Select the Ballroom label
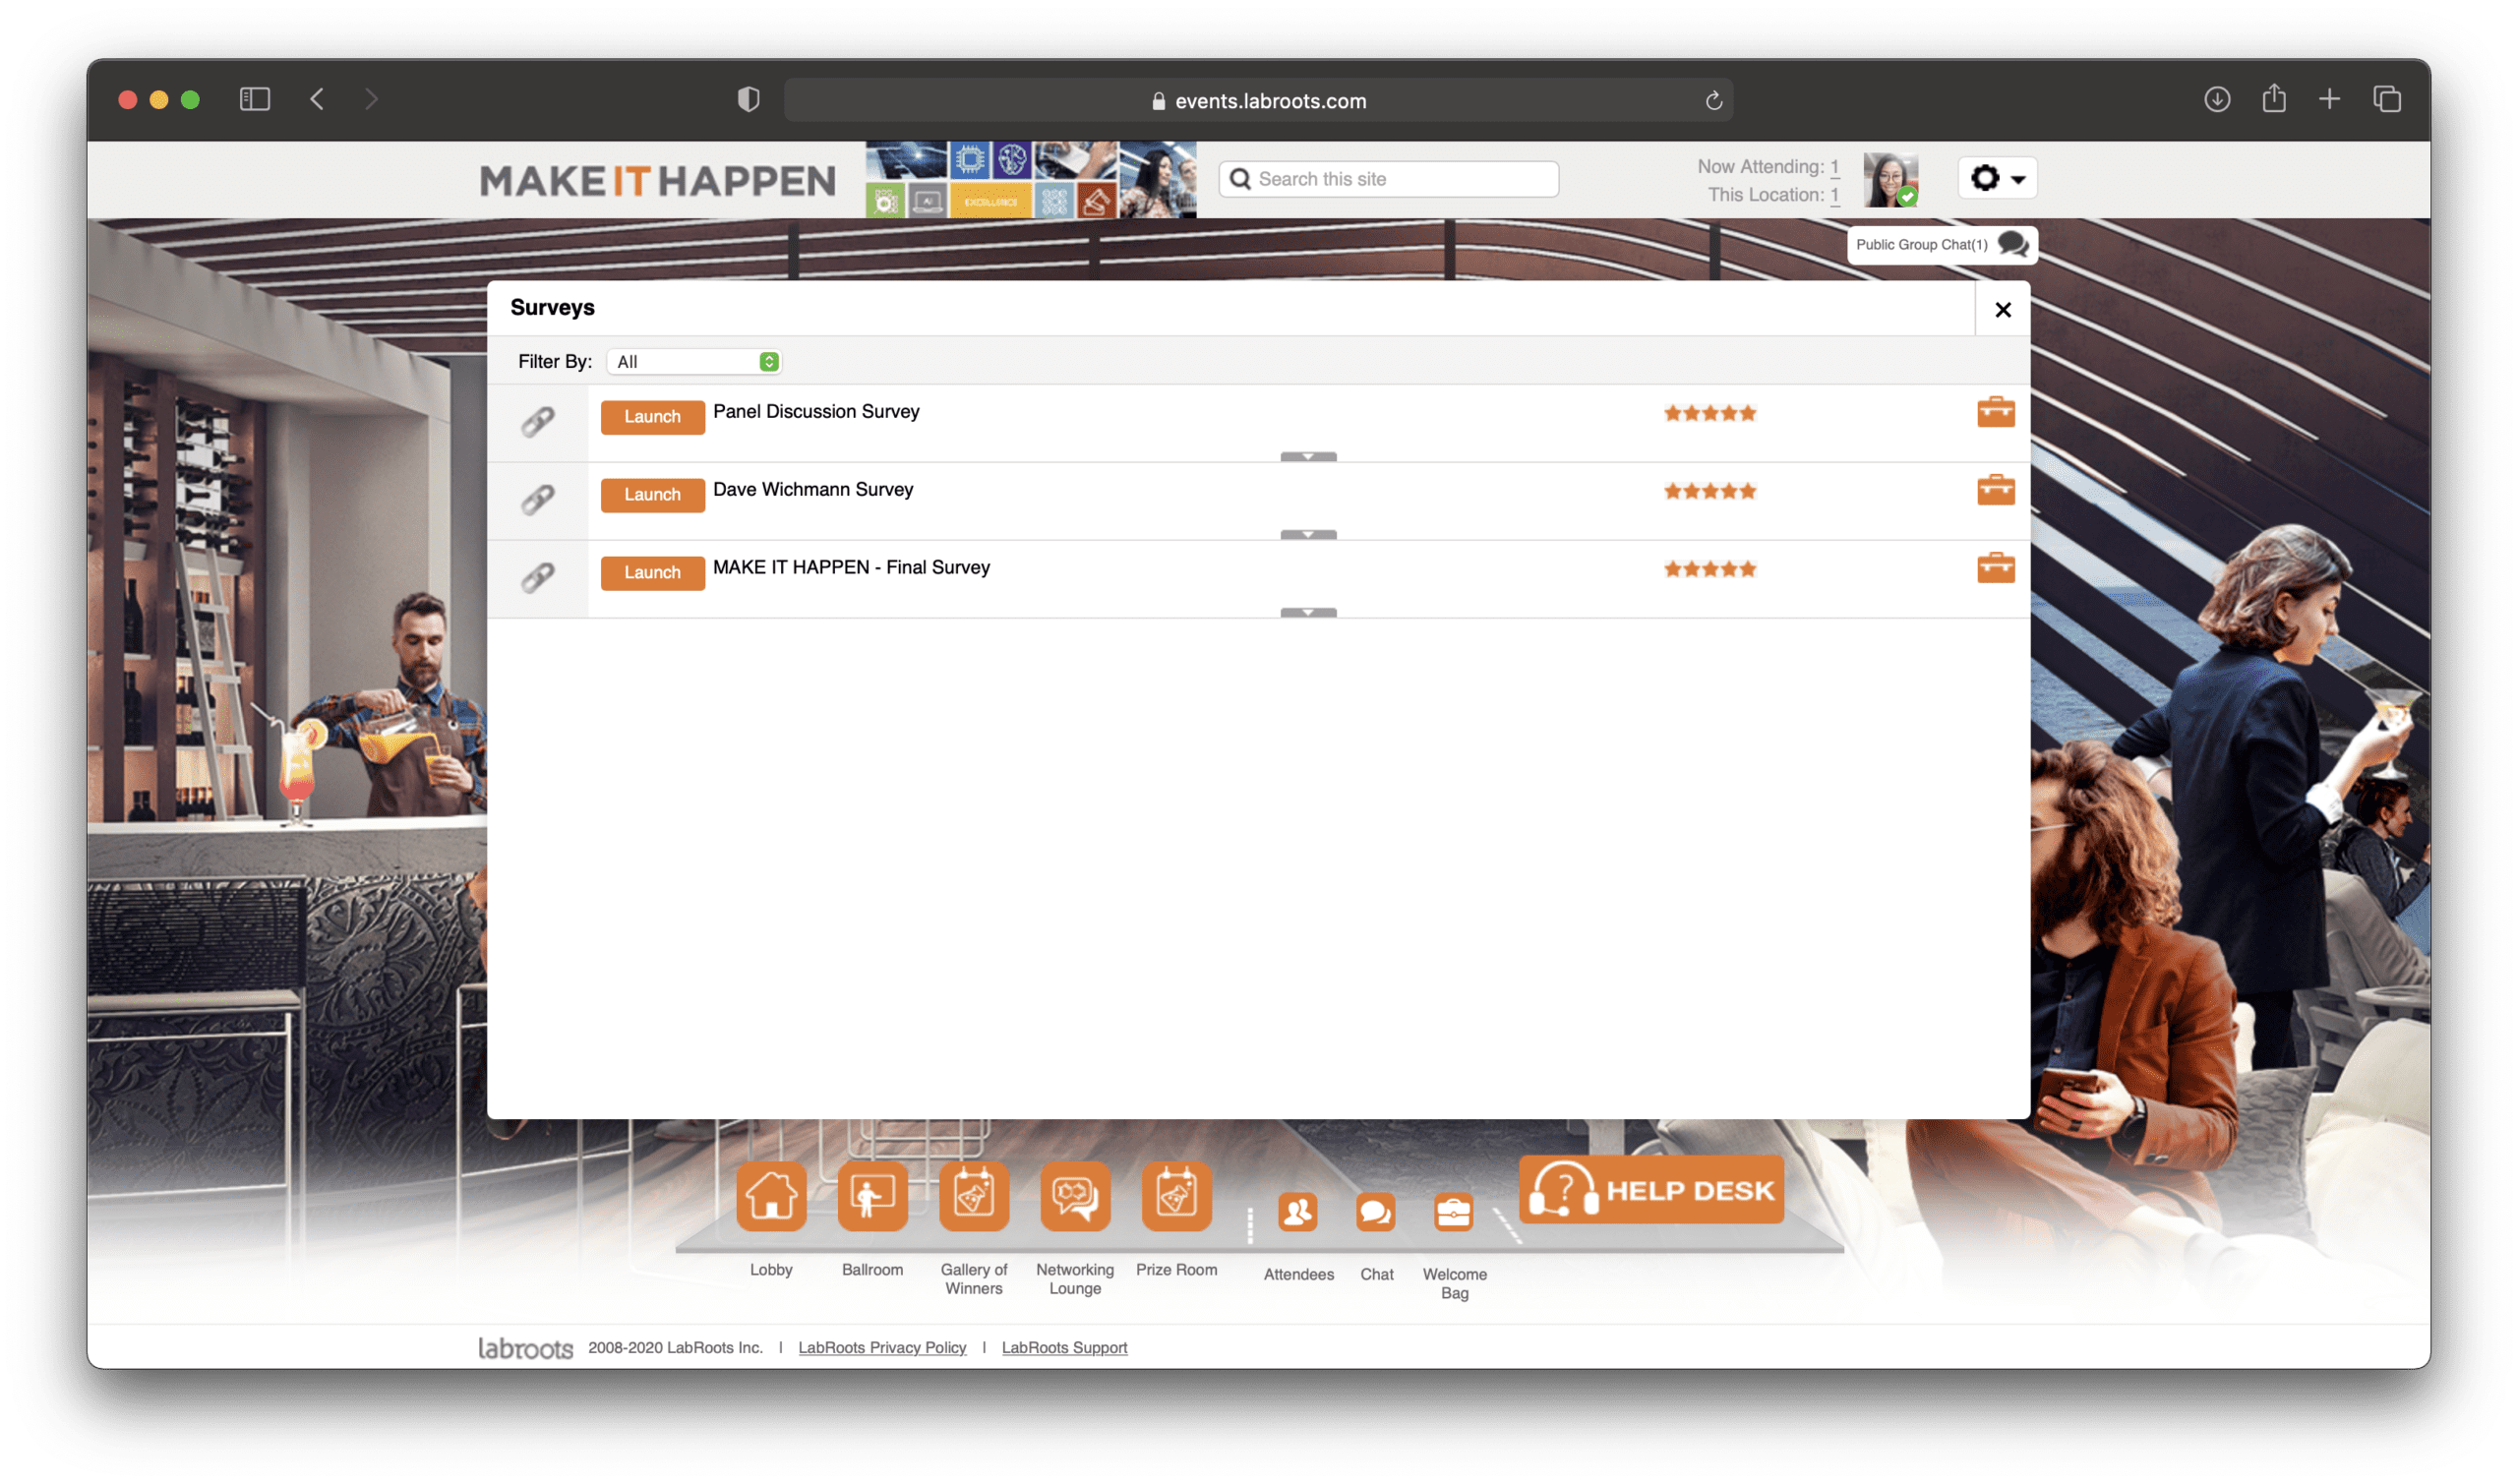This screenshot has width=2518, height=1484. [x=872, y=1270]
